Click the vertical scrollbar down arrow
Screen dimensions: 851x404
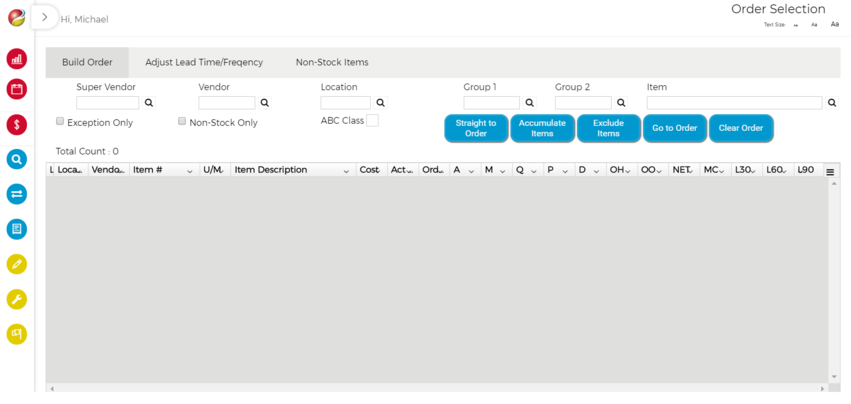pyautogui.click(x=834, y=377)
